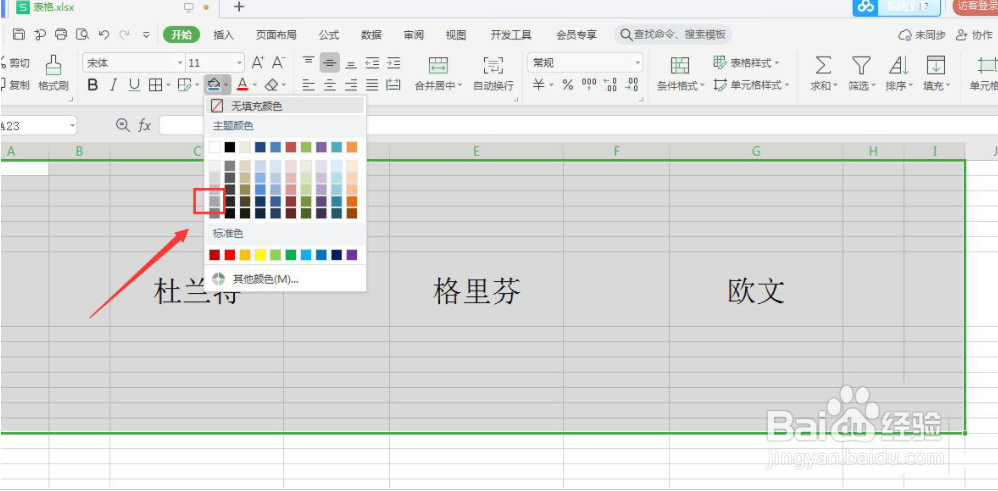Click the Align Top icon
The image size is (998, 491).
tap(309, 62)
